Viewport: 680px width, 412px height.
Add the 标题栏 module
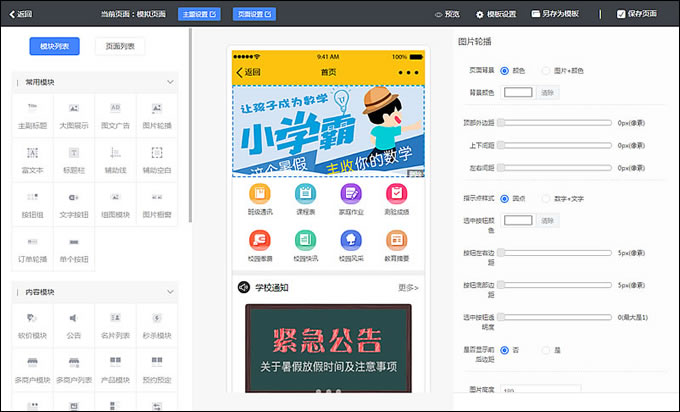(74, 160)
